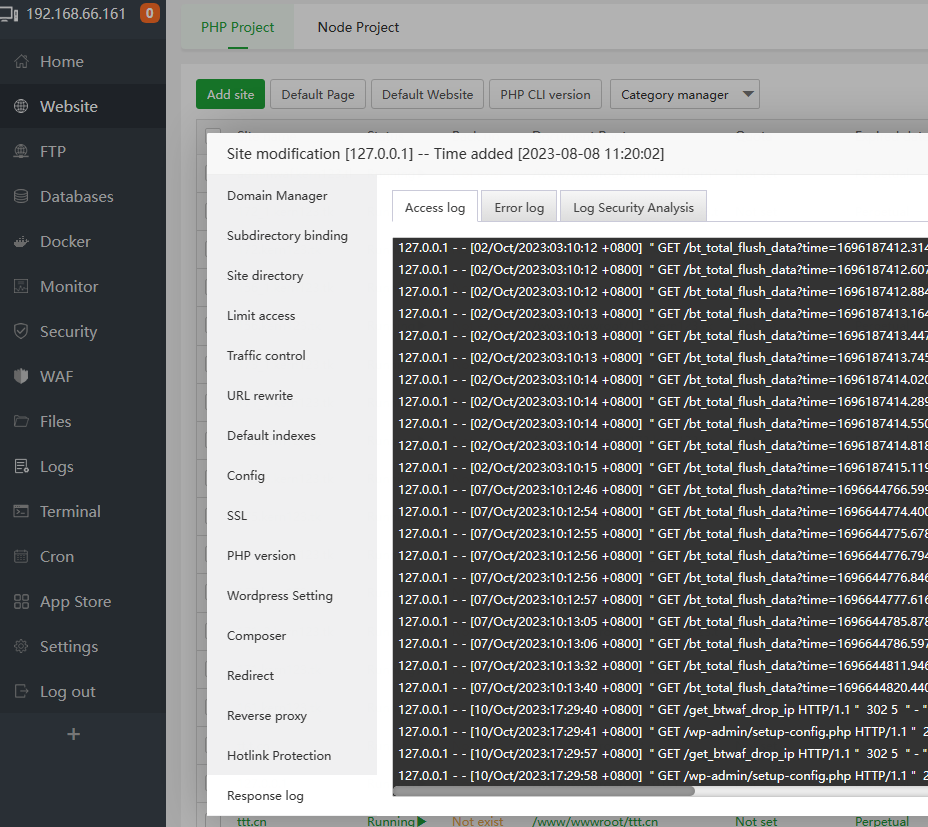Image resolution: width=928 pixels, height=827 pixels.
Task: Click the Terminal icon
Action: [21, 511]
